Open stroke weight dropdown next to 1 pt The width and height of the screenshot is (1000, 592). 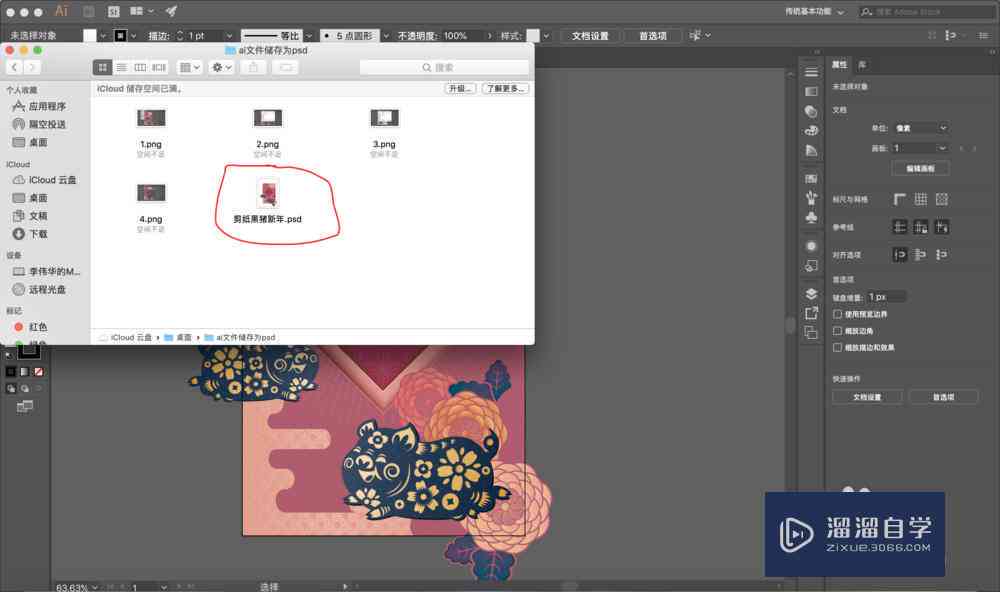click(228, 36)
